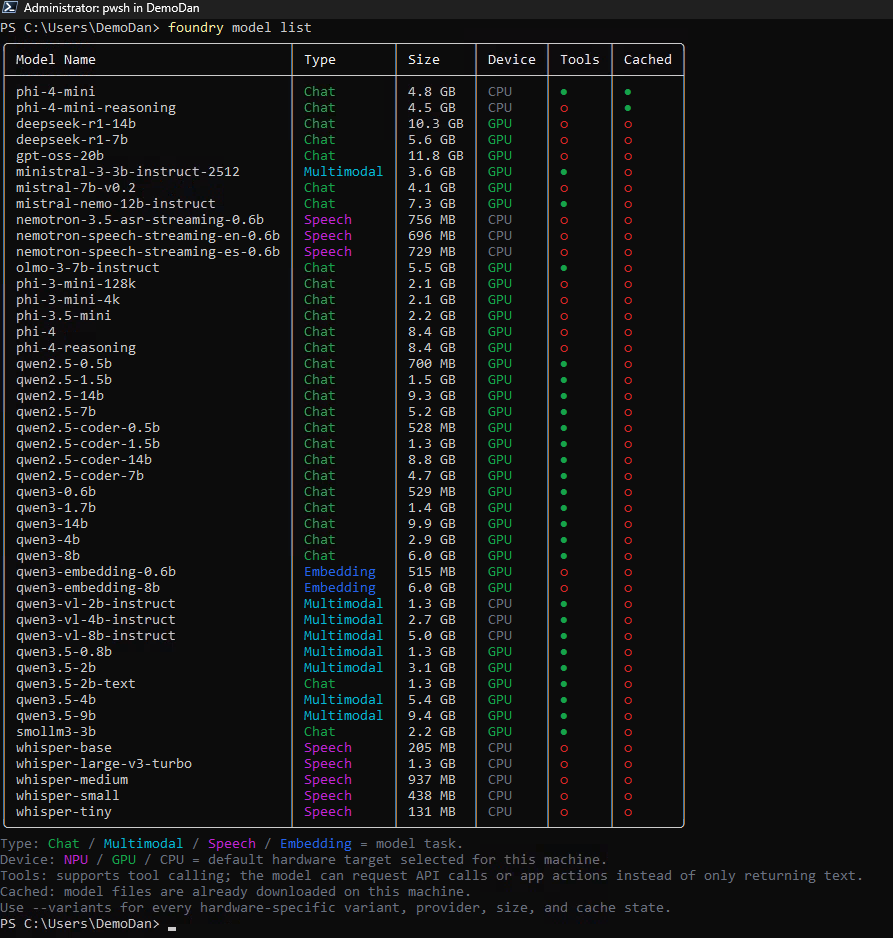This screenshot has height=938, width=893.
Task: Click red Cached circle for whisper-medium
Action: (627, 781)
